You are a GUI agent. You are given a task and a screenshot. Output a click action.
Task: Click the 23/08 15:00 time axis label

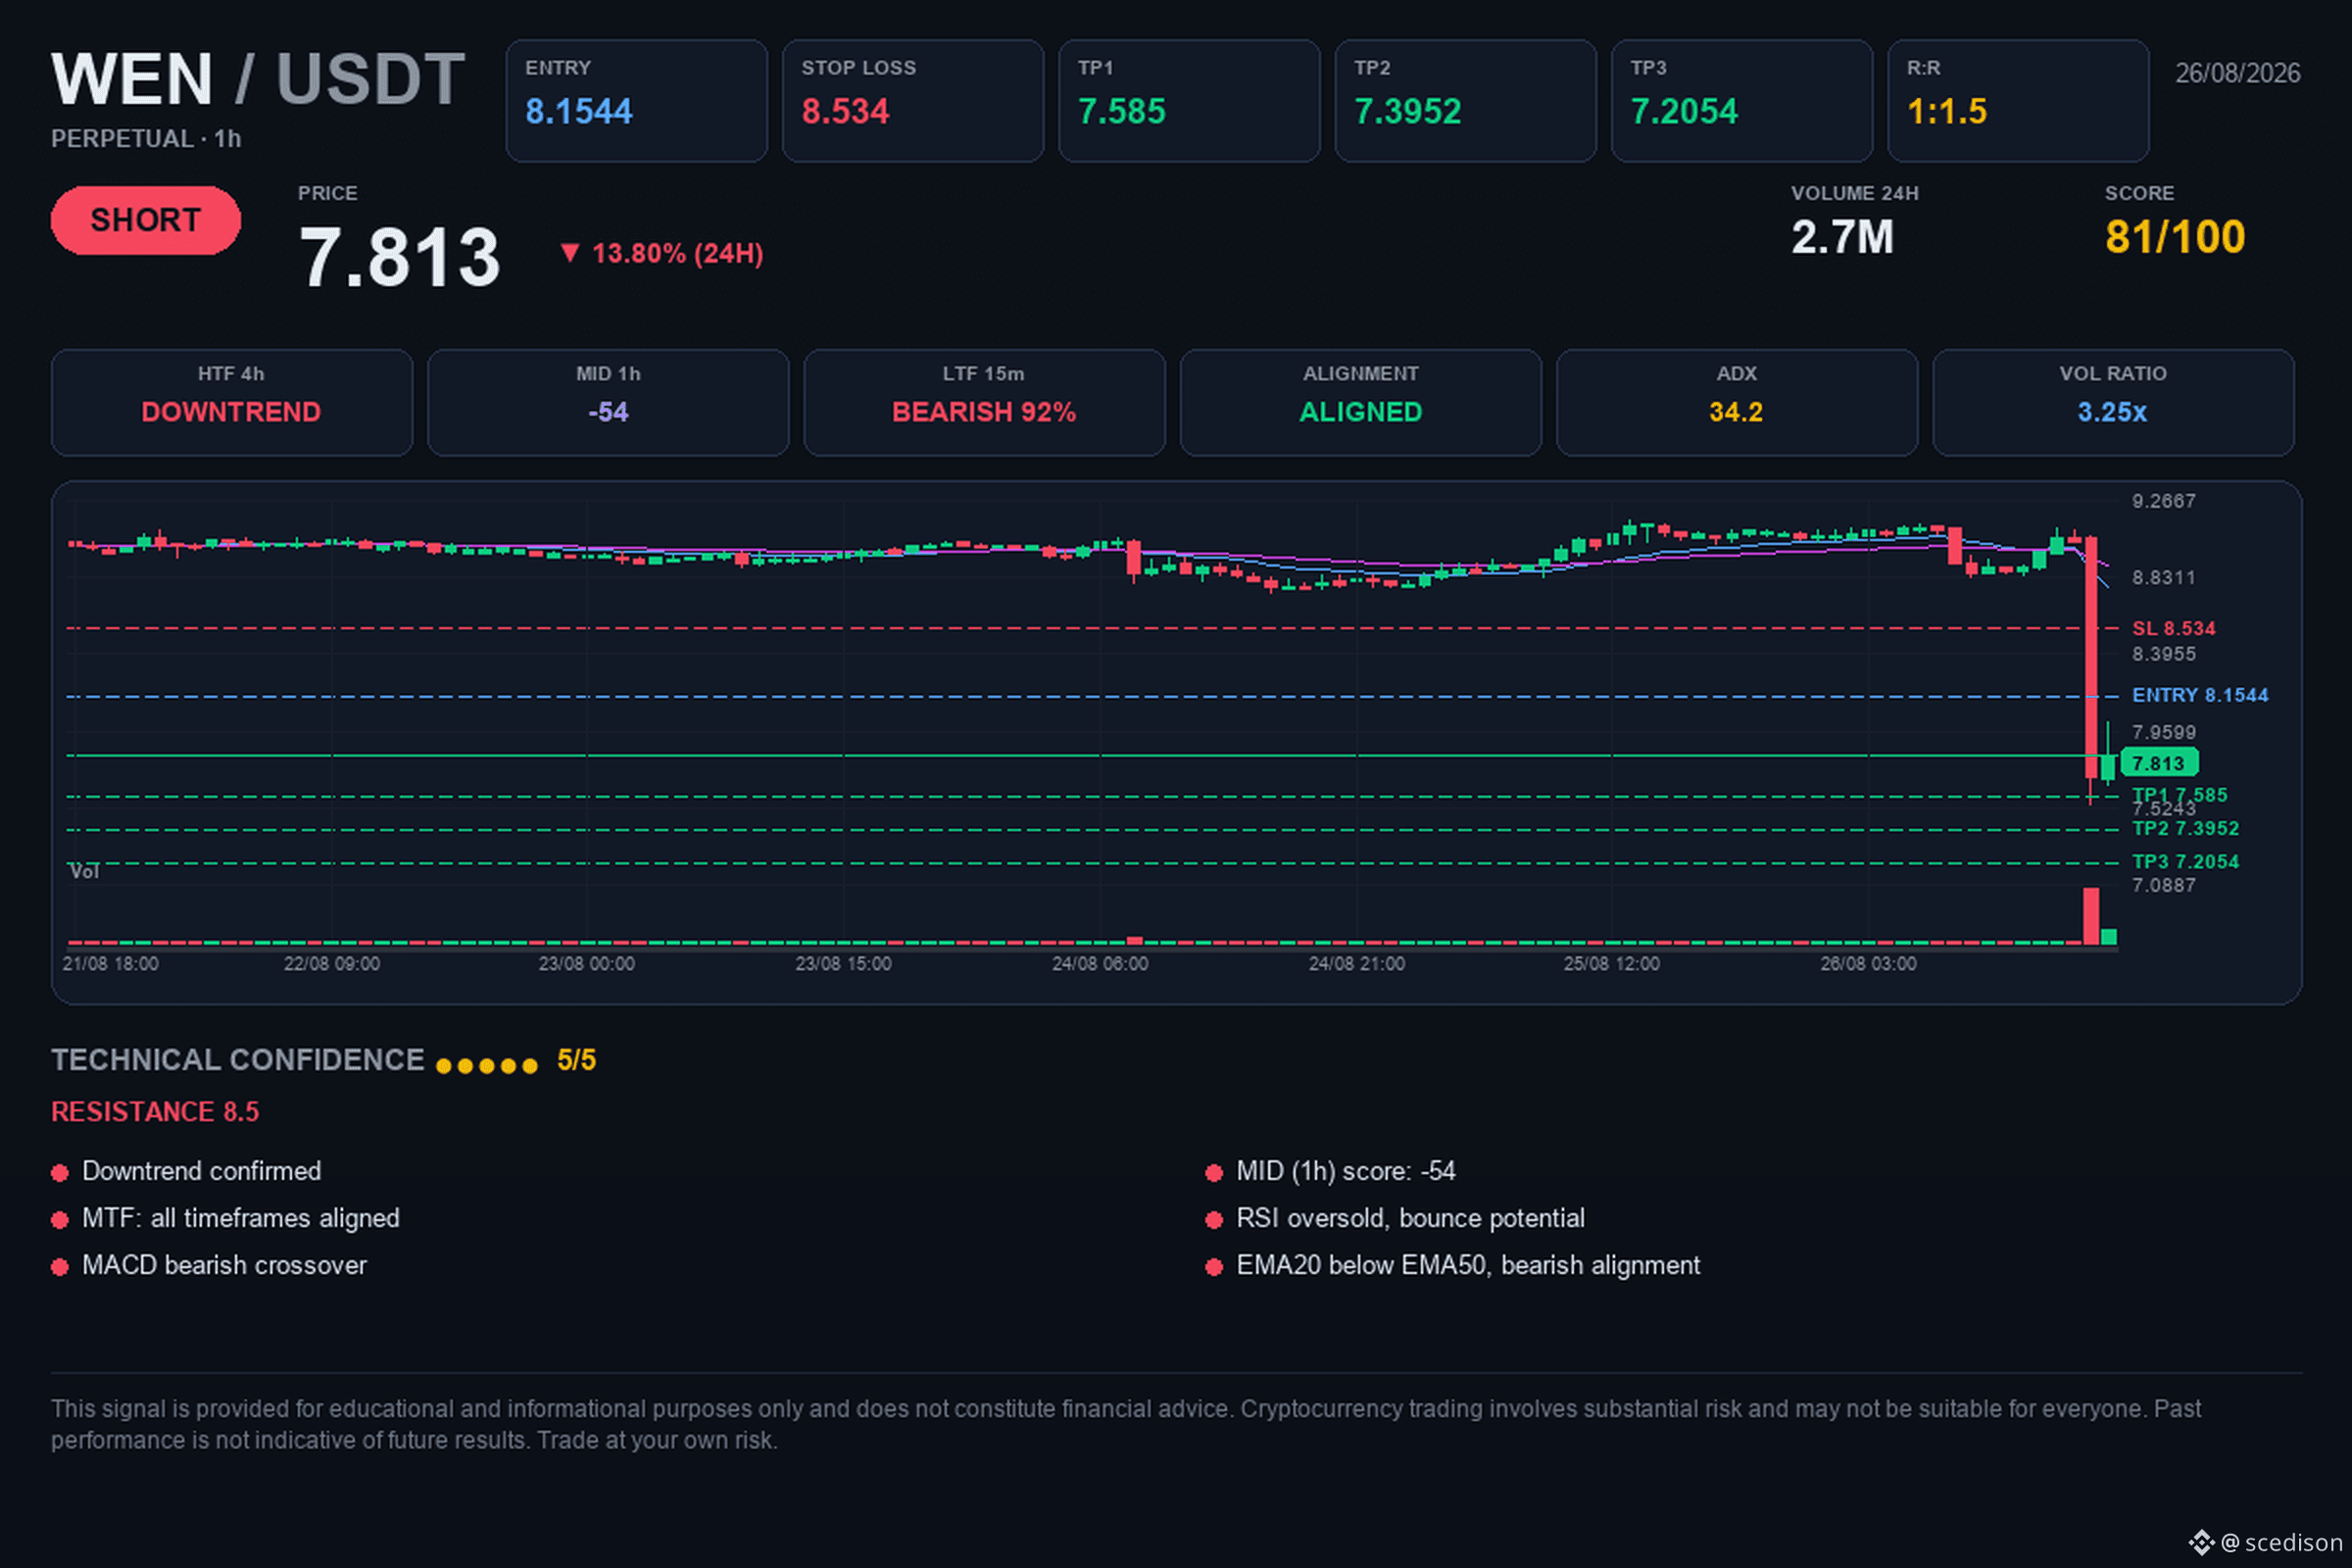click(843, 964)
